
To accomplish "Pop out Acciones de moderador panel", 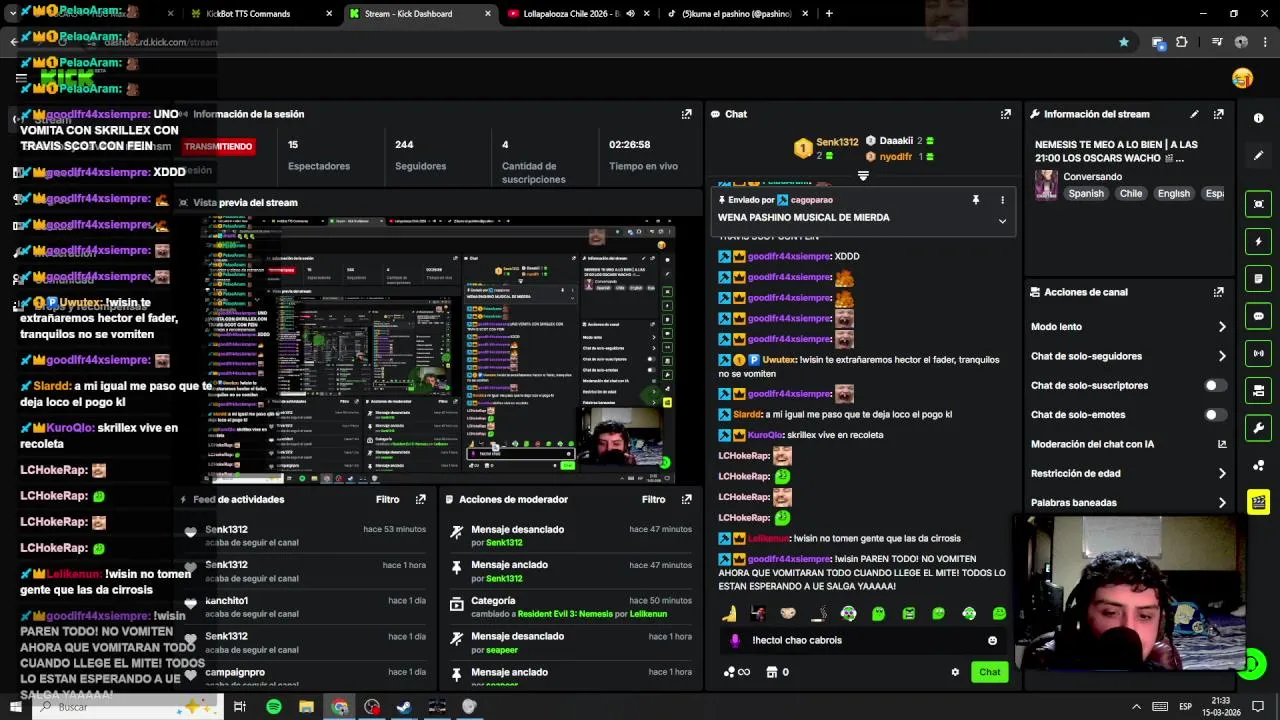I will [686, 499].
